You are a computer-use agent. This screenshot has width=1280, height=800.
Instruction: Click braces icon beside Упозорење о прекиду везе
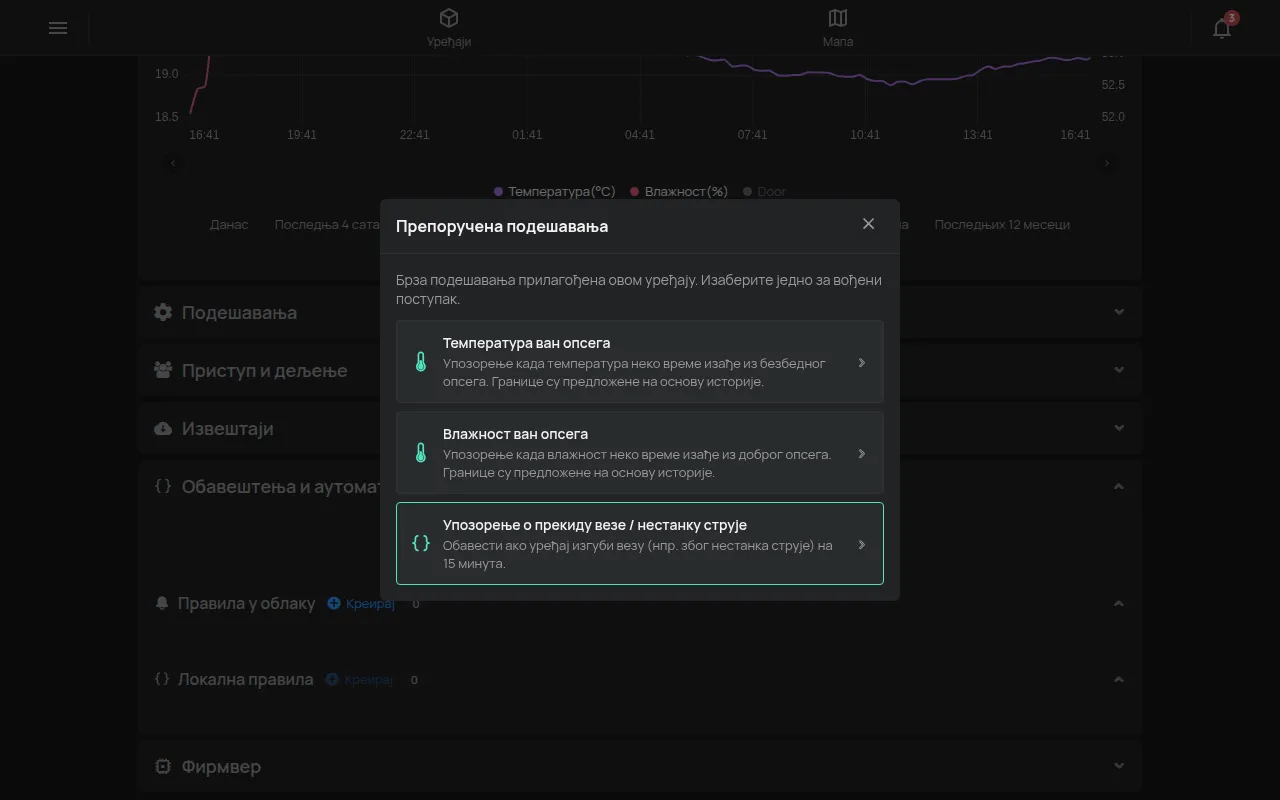pyautogui.click(x=421, y=543)
